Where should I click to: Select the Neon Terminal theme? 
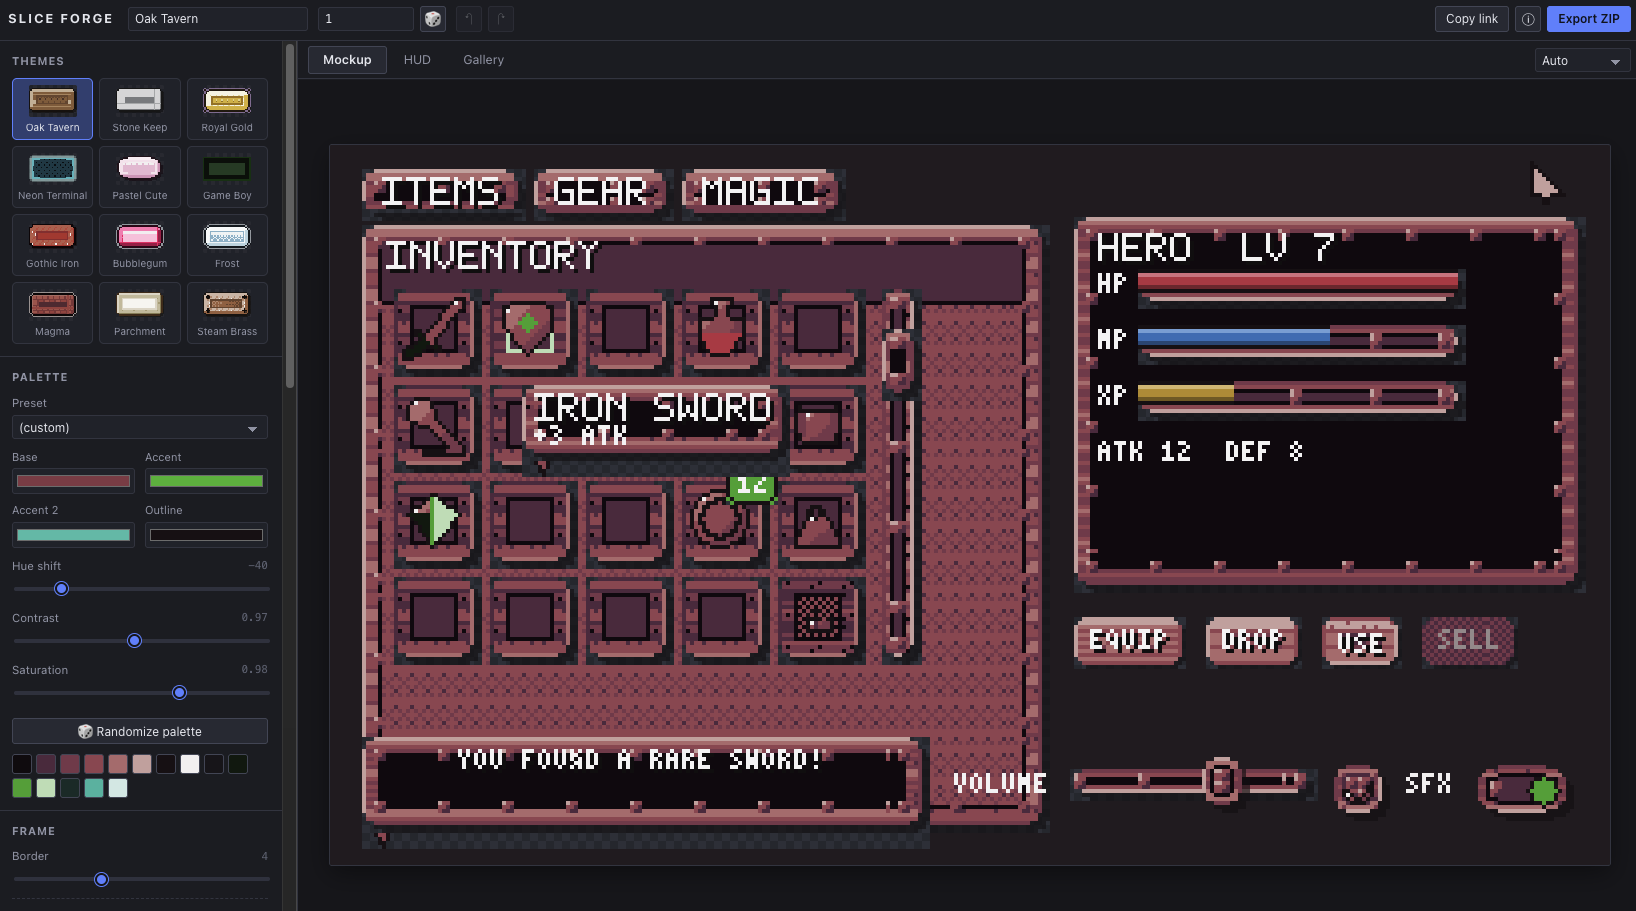point(53,177)
